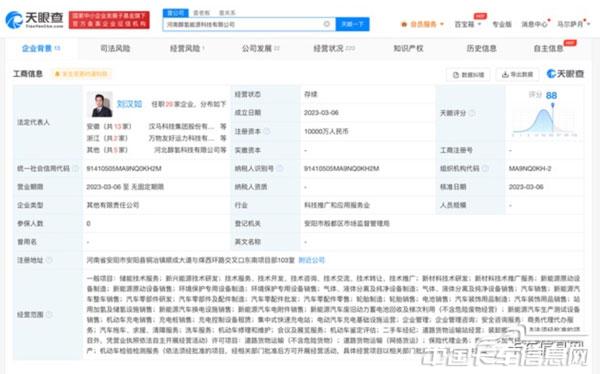Select the 查老板 search tab
The height and width of the screenshot is (374, 600).
(x=201, y=13)
